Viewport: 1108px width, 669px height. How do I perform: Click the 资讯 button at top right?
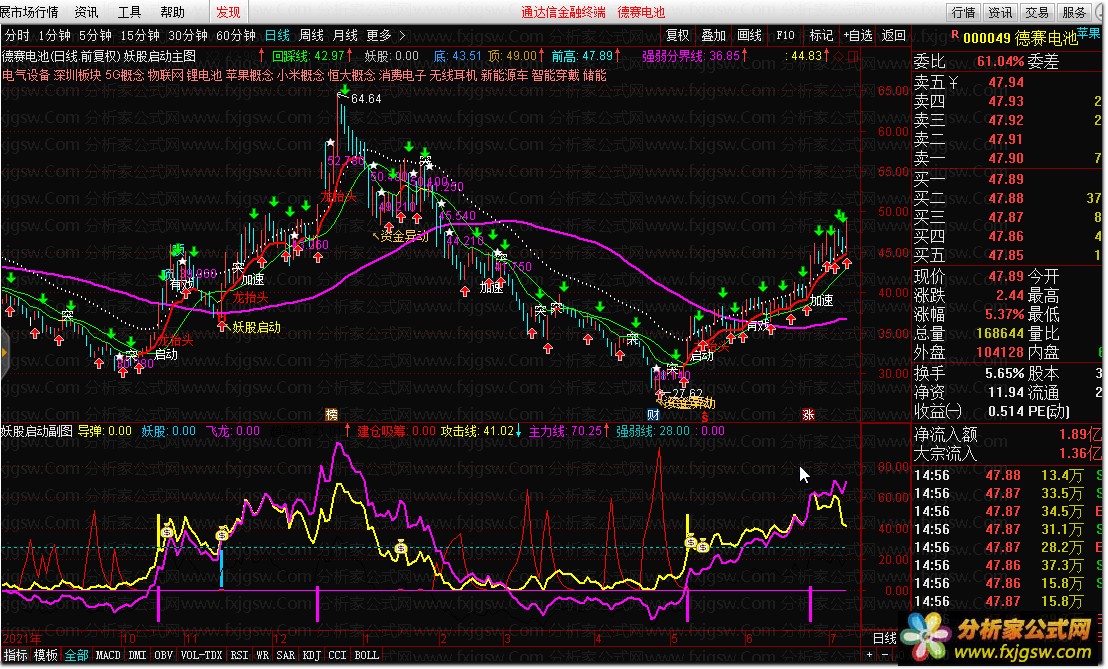click(1000, 12)
